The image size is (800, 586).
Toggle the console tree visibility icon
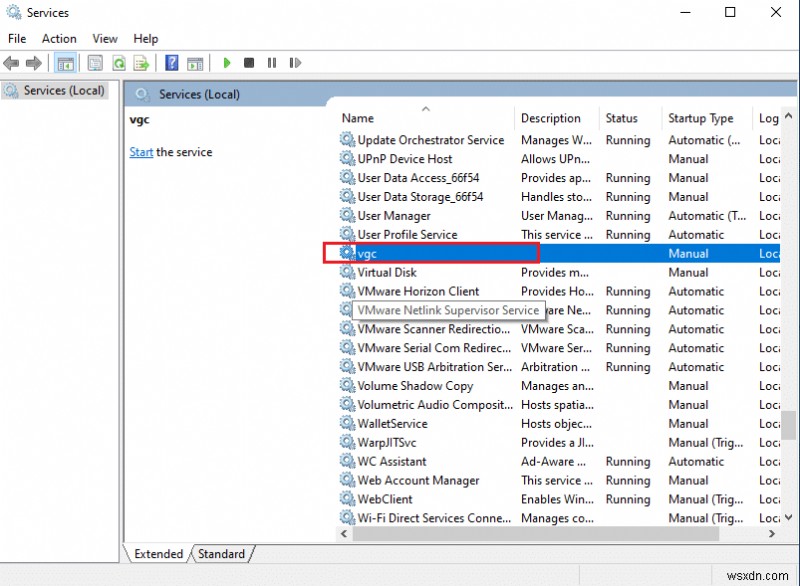[64, 63]
